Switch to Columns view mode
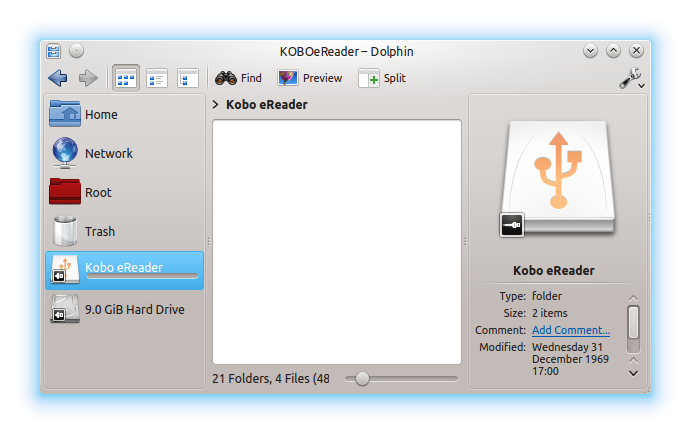This screenshot has width=691, height=434. pyautogui.click(x=187, y=78)
